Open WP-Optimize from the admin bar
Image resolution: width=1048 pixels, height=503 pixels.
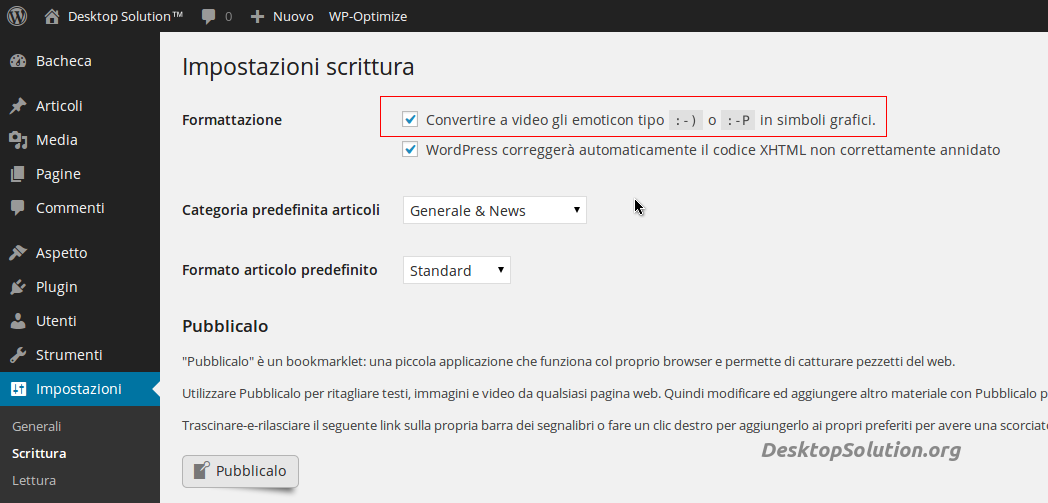click(x=368, y=17)
